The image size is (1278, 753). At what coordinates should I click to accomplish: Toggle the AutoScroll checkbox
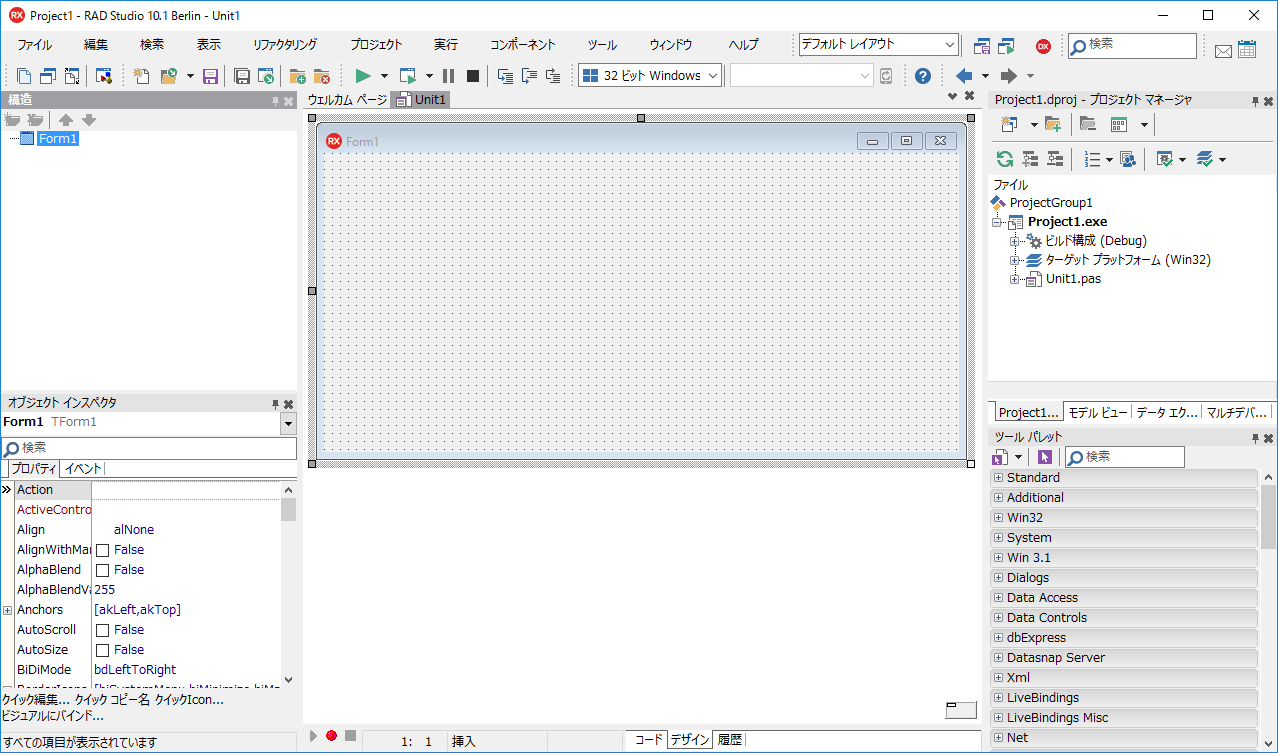(102, 630)
